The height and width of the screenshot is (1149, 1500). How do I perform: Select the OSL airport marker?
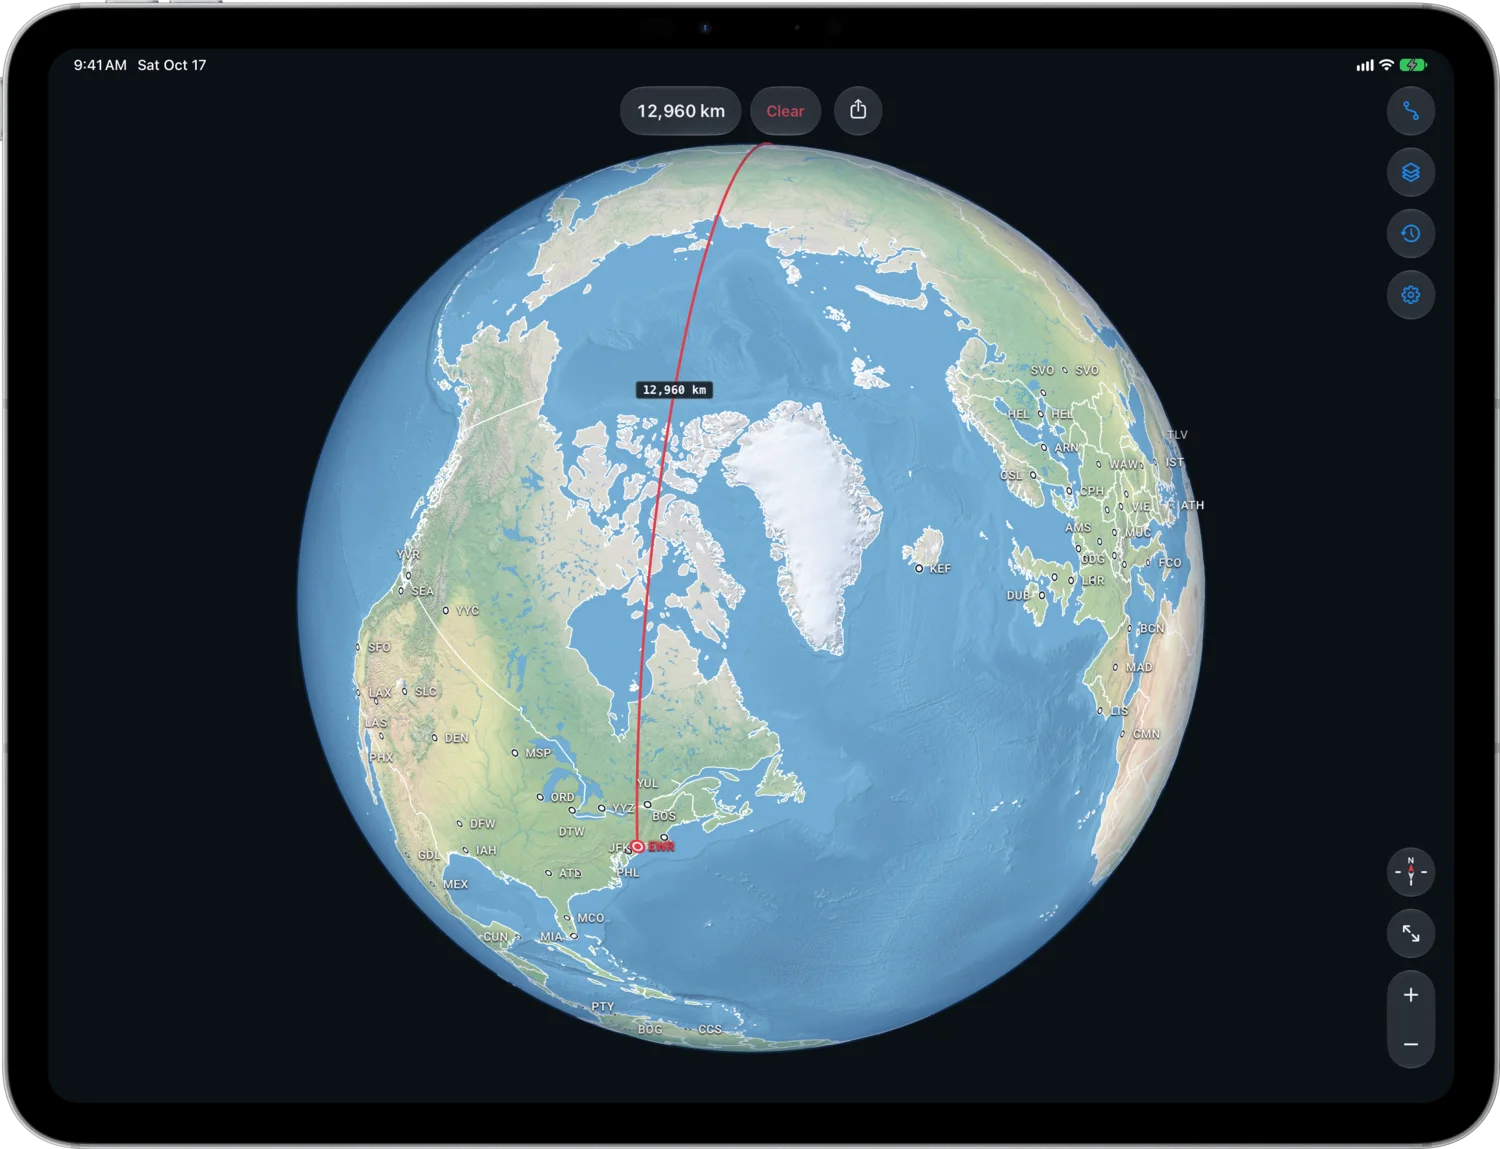(1033, 475)
